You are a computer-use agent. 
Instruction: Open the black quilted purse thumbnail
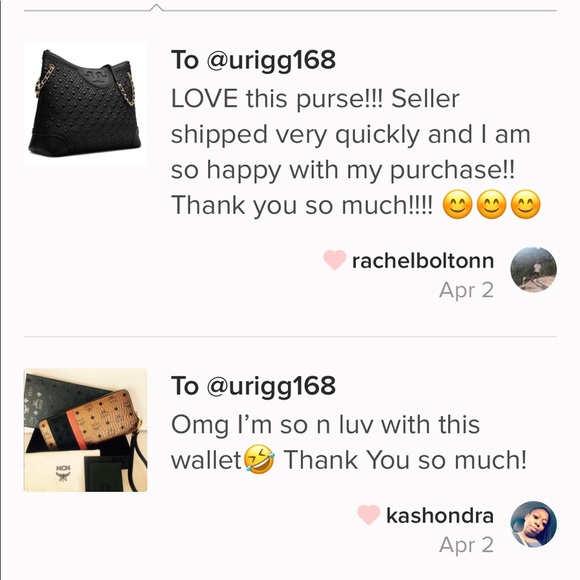click(x=85, y=104)
